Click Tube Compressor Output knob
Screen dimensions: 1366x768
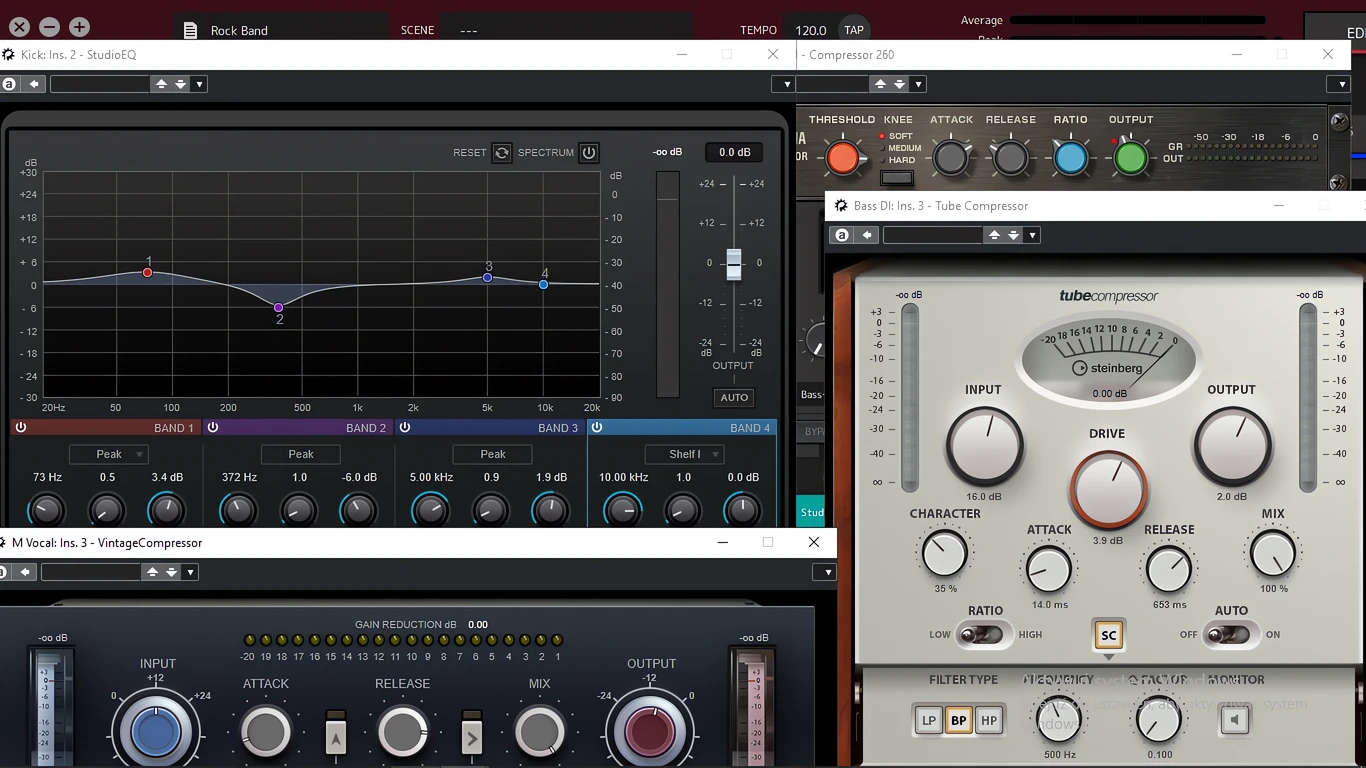click(x=1232, y=445)
